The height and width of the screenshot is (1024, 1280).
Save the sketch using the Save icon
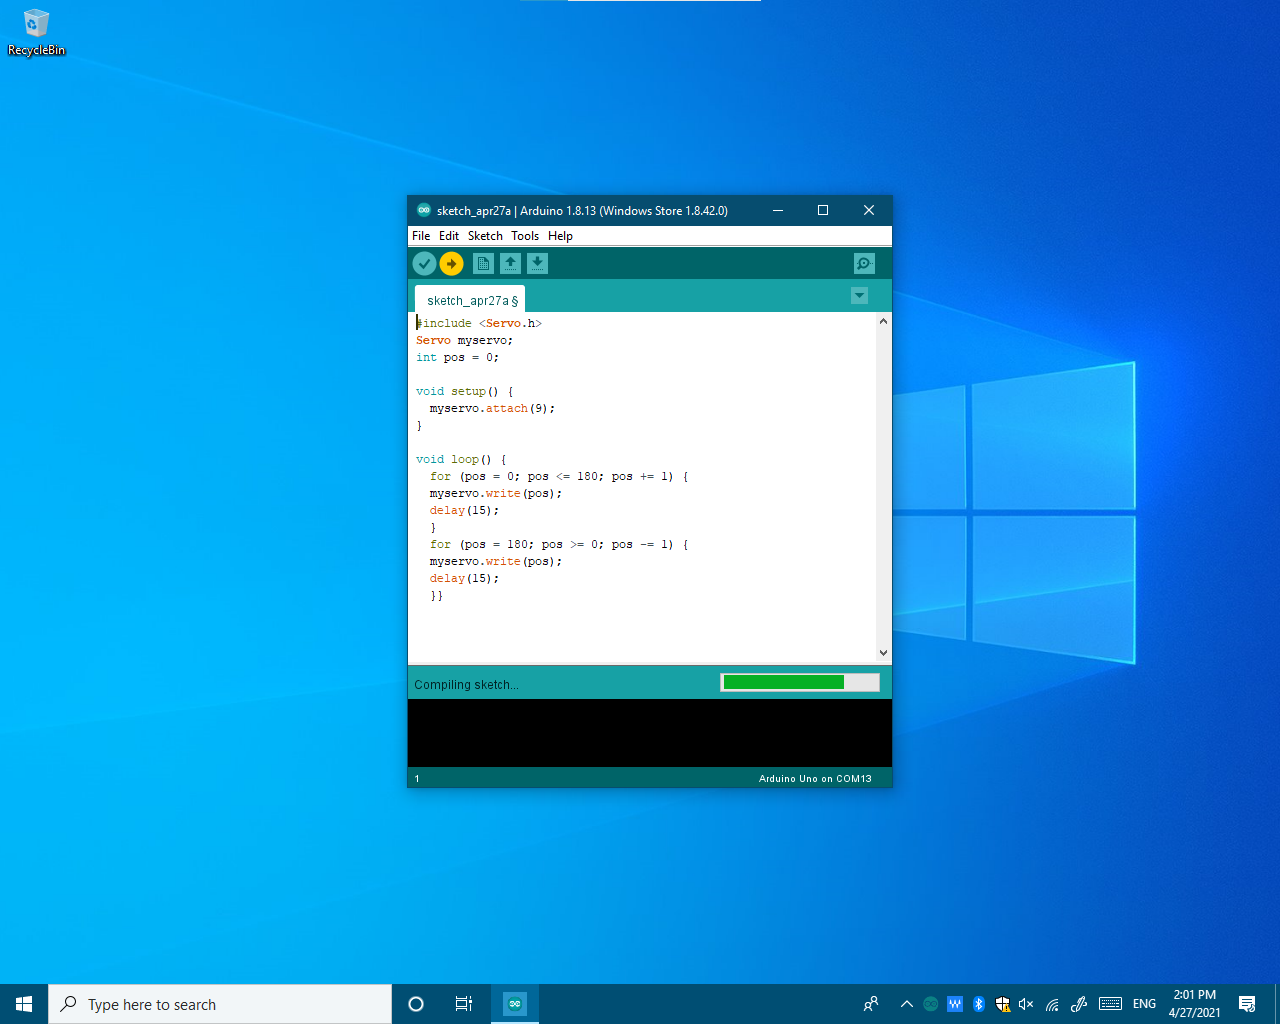[x=537, y=263]
